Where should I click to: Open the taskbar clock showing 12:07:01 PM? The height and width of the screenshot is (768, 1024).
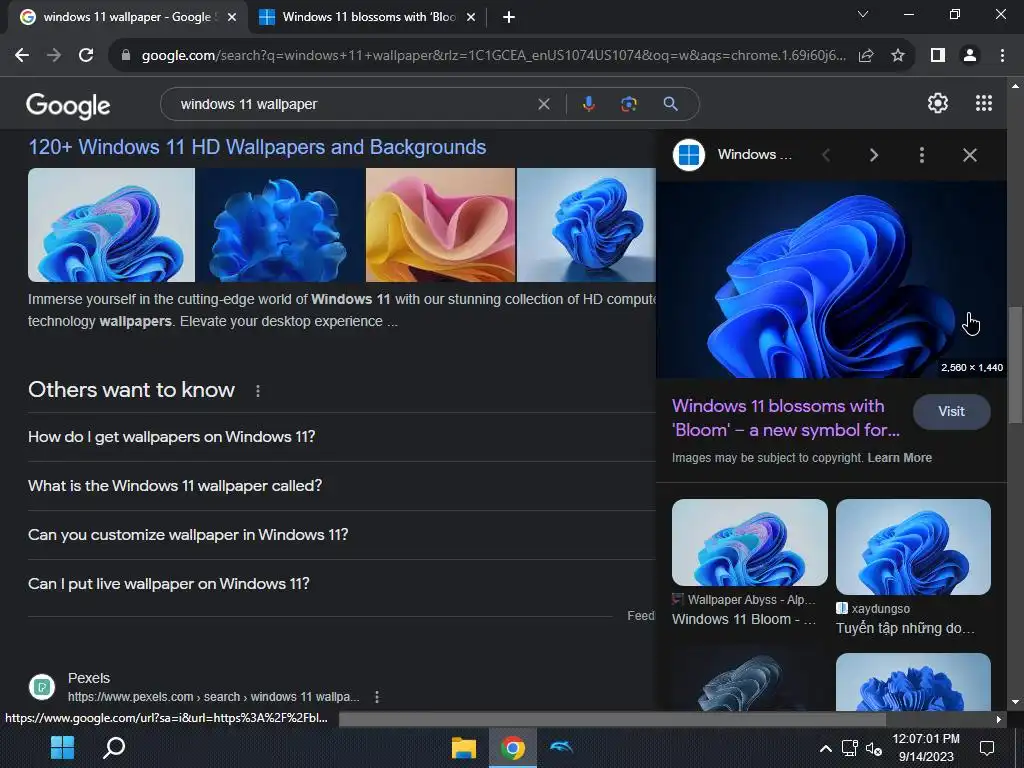coord(925,748)
